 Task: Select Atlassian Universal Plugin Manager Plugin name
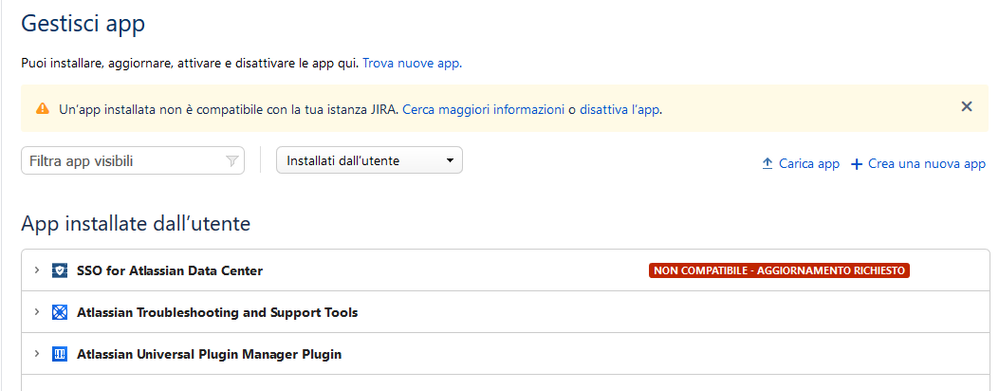(209, 354)
